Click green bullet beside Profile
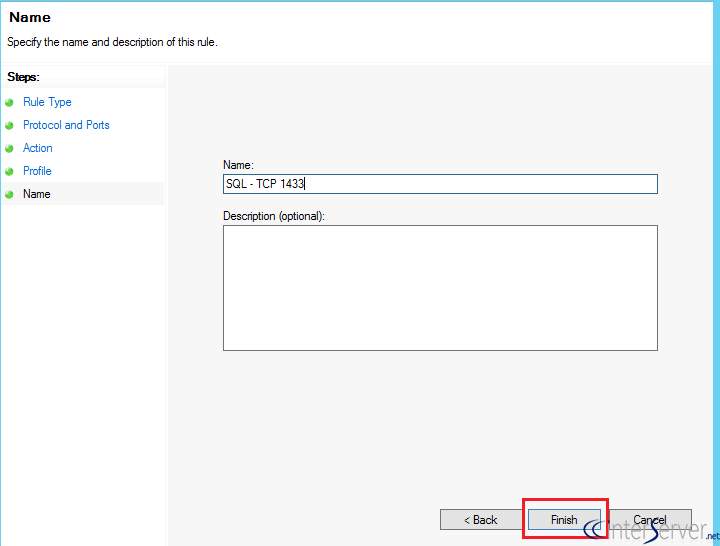Viewport: 720px width, 546px height. coord(9,171)
